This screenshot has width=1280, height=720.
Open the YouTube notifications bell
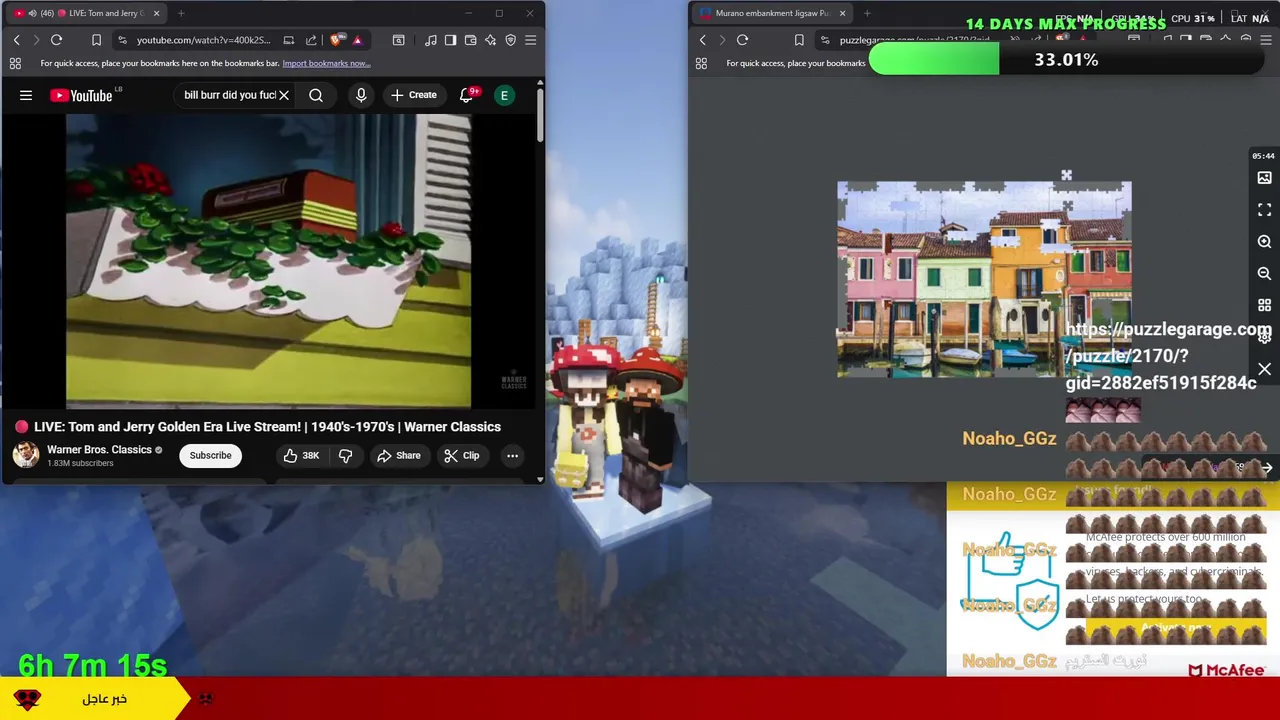point(467,95)
